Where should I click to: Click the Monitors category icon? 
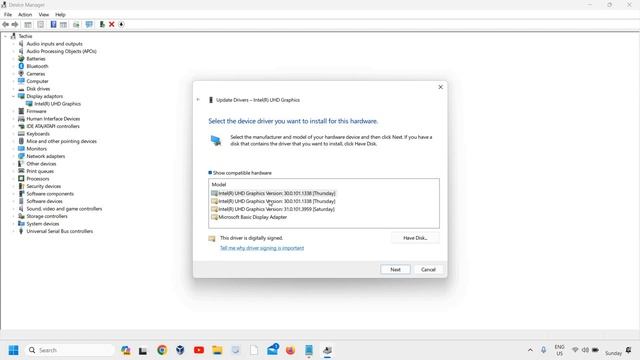point(21,149)
